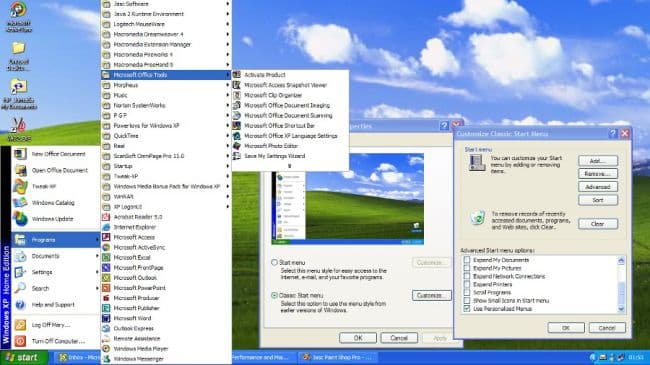This screenshot has height=365, width=650.
Task: Expand Macromedia Dreamweaver 4 folder
Action: pyautogui.click(x=166, y=34)
